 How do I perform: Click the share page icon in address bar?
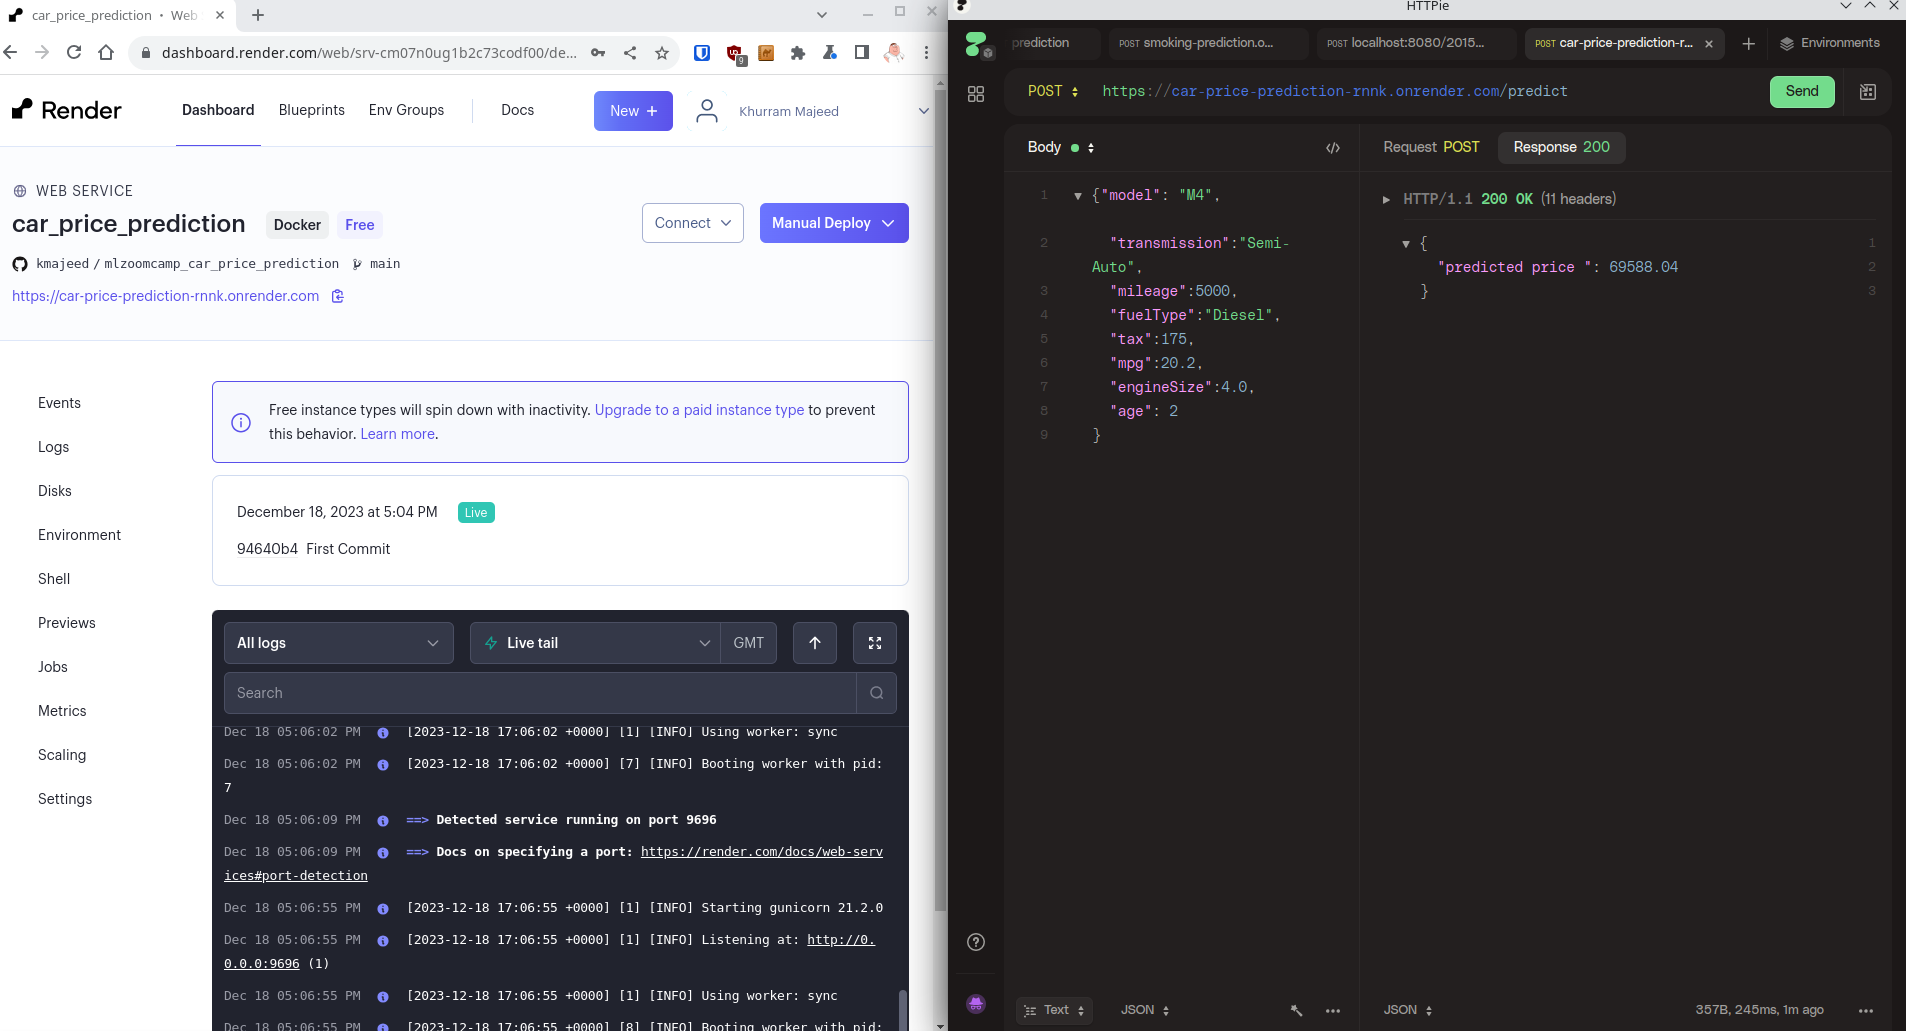[x=630, y=53]
